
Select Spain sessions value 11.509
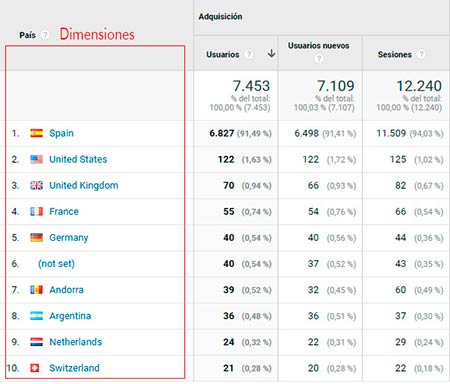point(391,133)
